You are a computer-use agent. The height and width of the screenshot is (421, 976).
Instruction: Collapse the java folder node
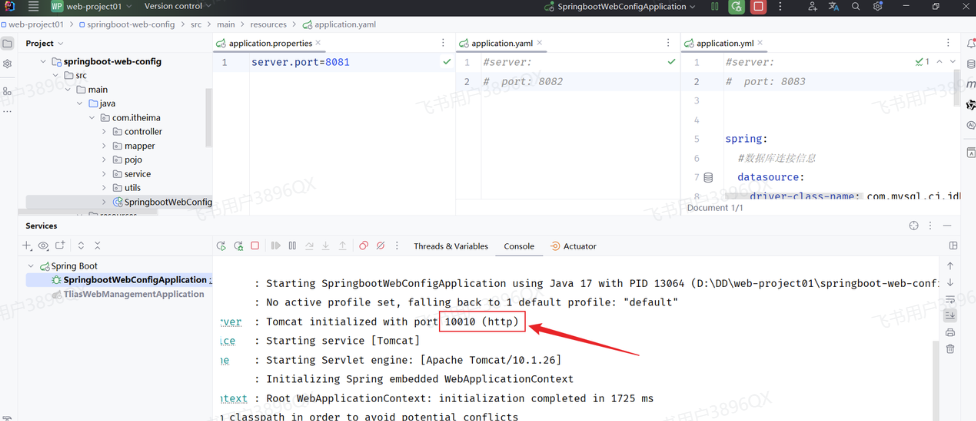tap(80, 103)
